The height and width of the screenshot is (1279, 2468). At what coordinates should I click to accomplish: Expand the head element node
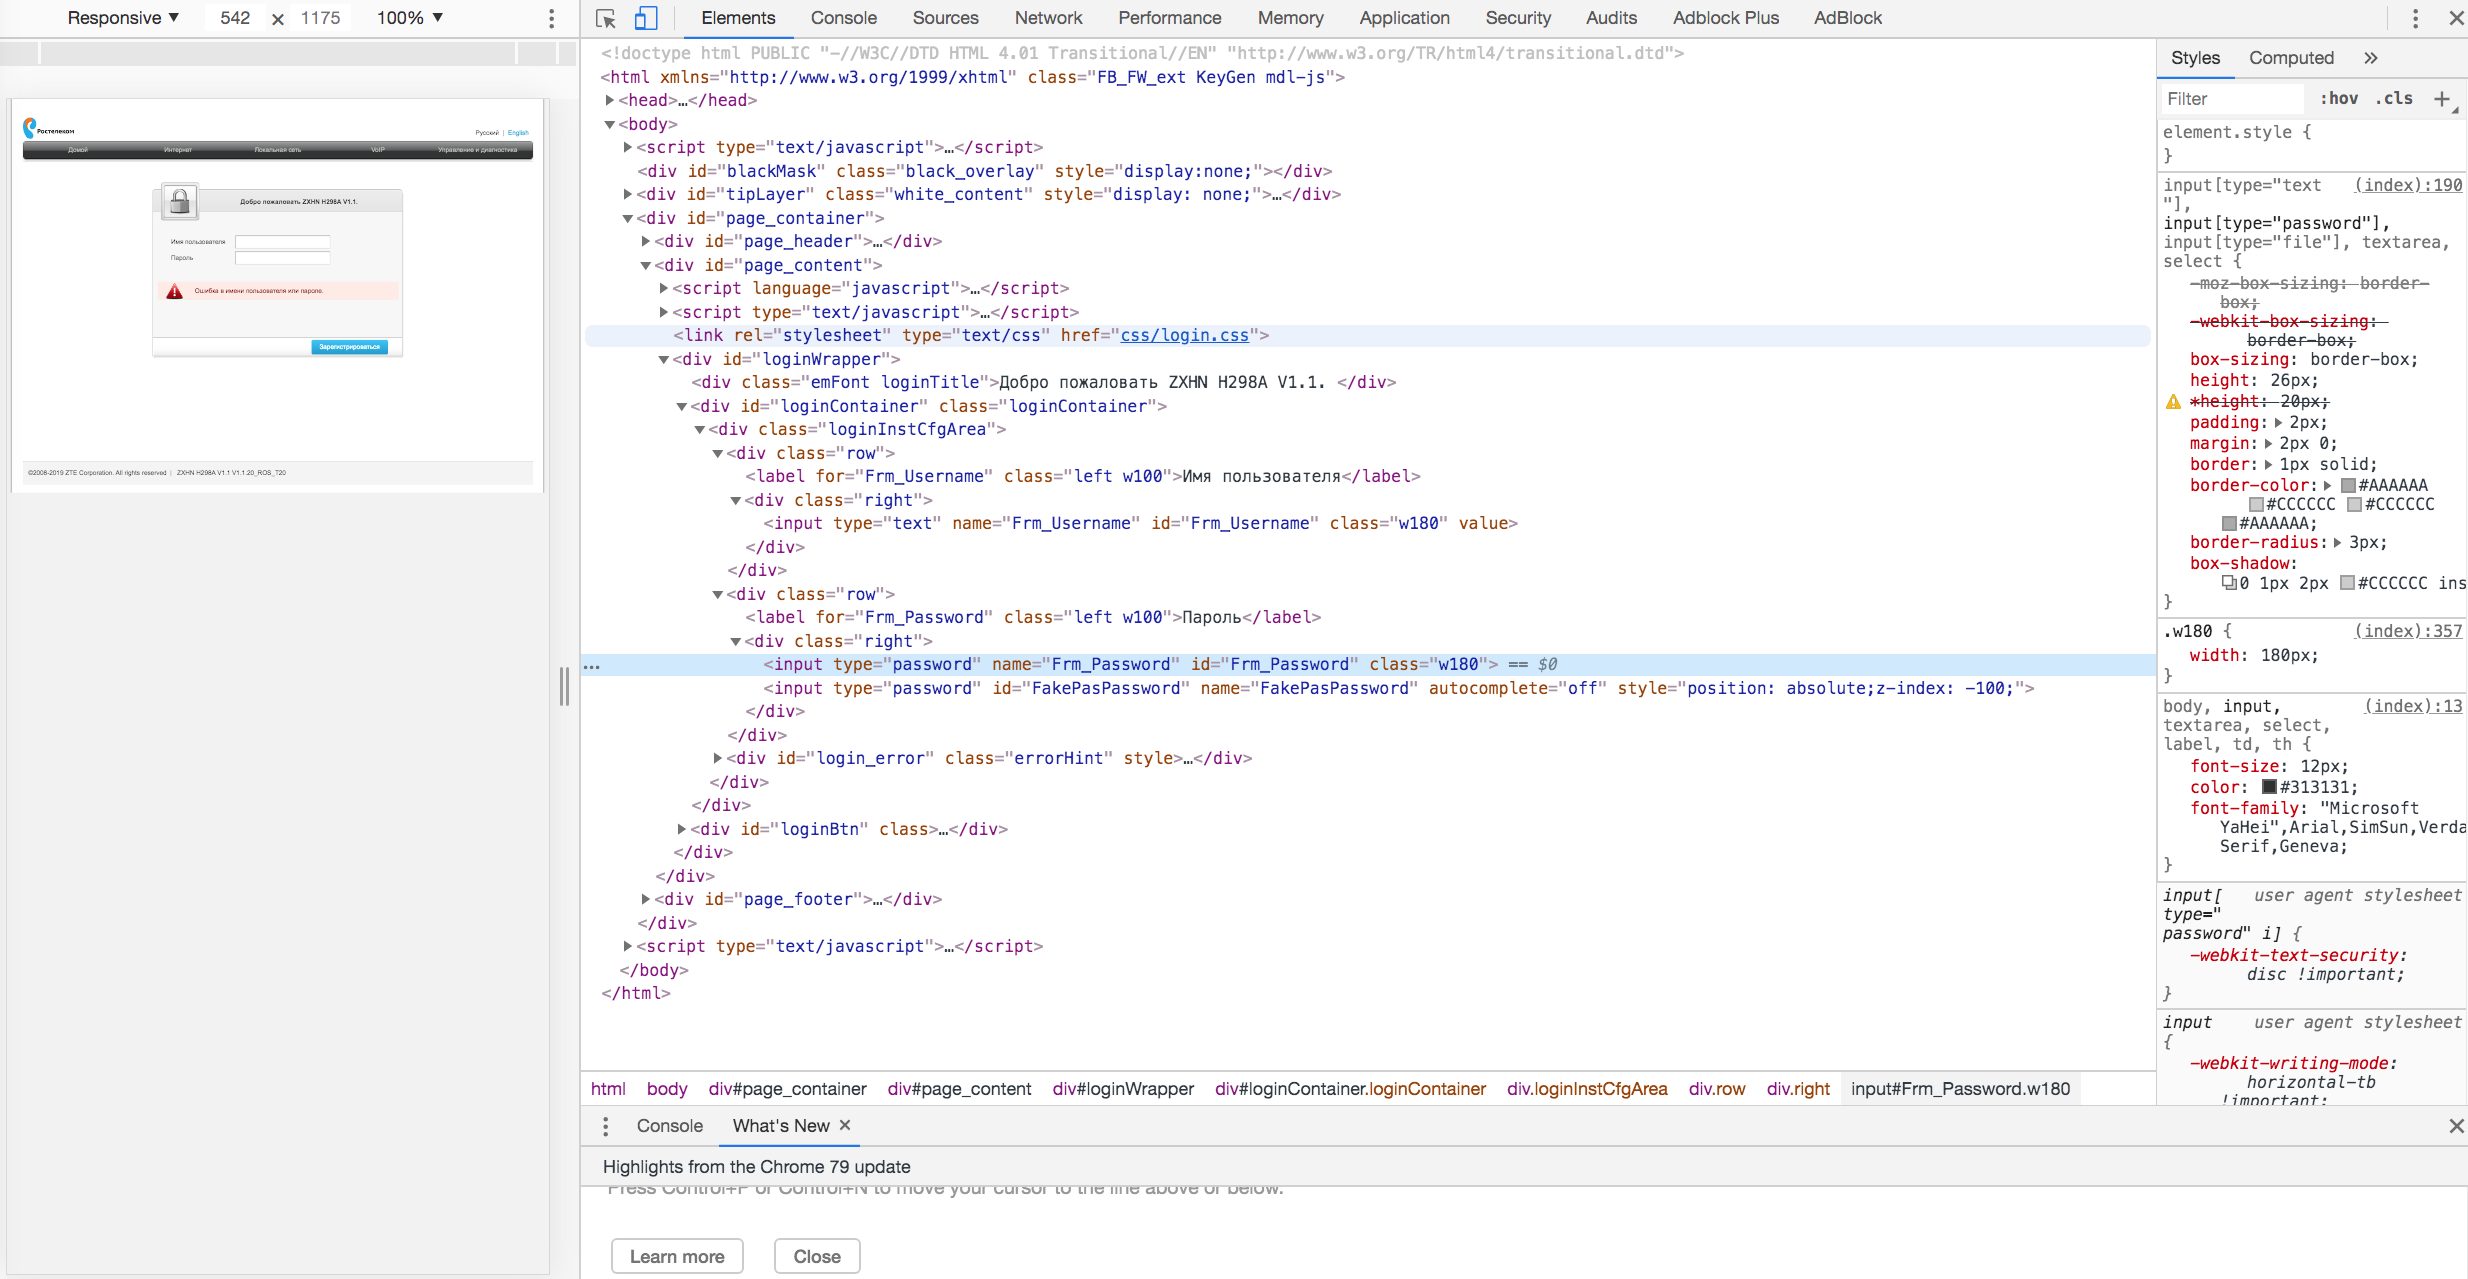(609, 100)
